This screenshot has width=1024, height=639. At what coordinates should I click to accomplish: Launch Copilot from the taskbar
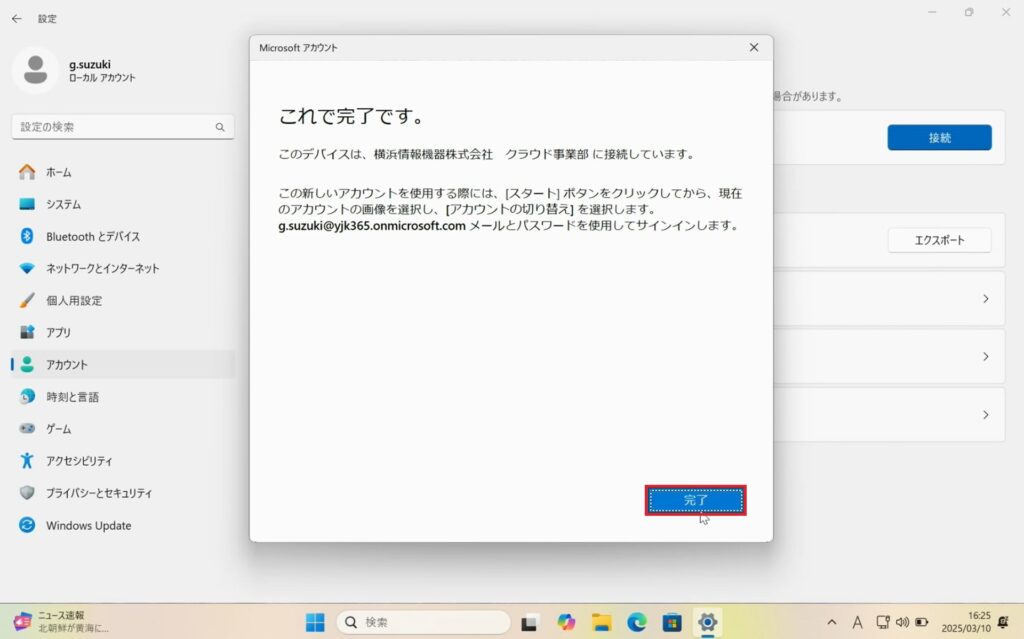point(566,623)
